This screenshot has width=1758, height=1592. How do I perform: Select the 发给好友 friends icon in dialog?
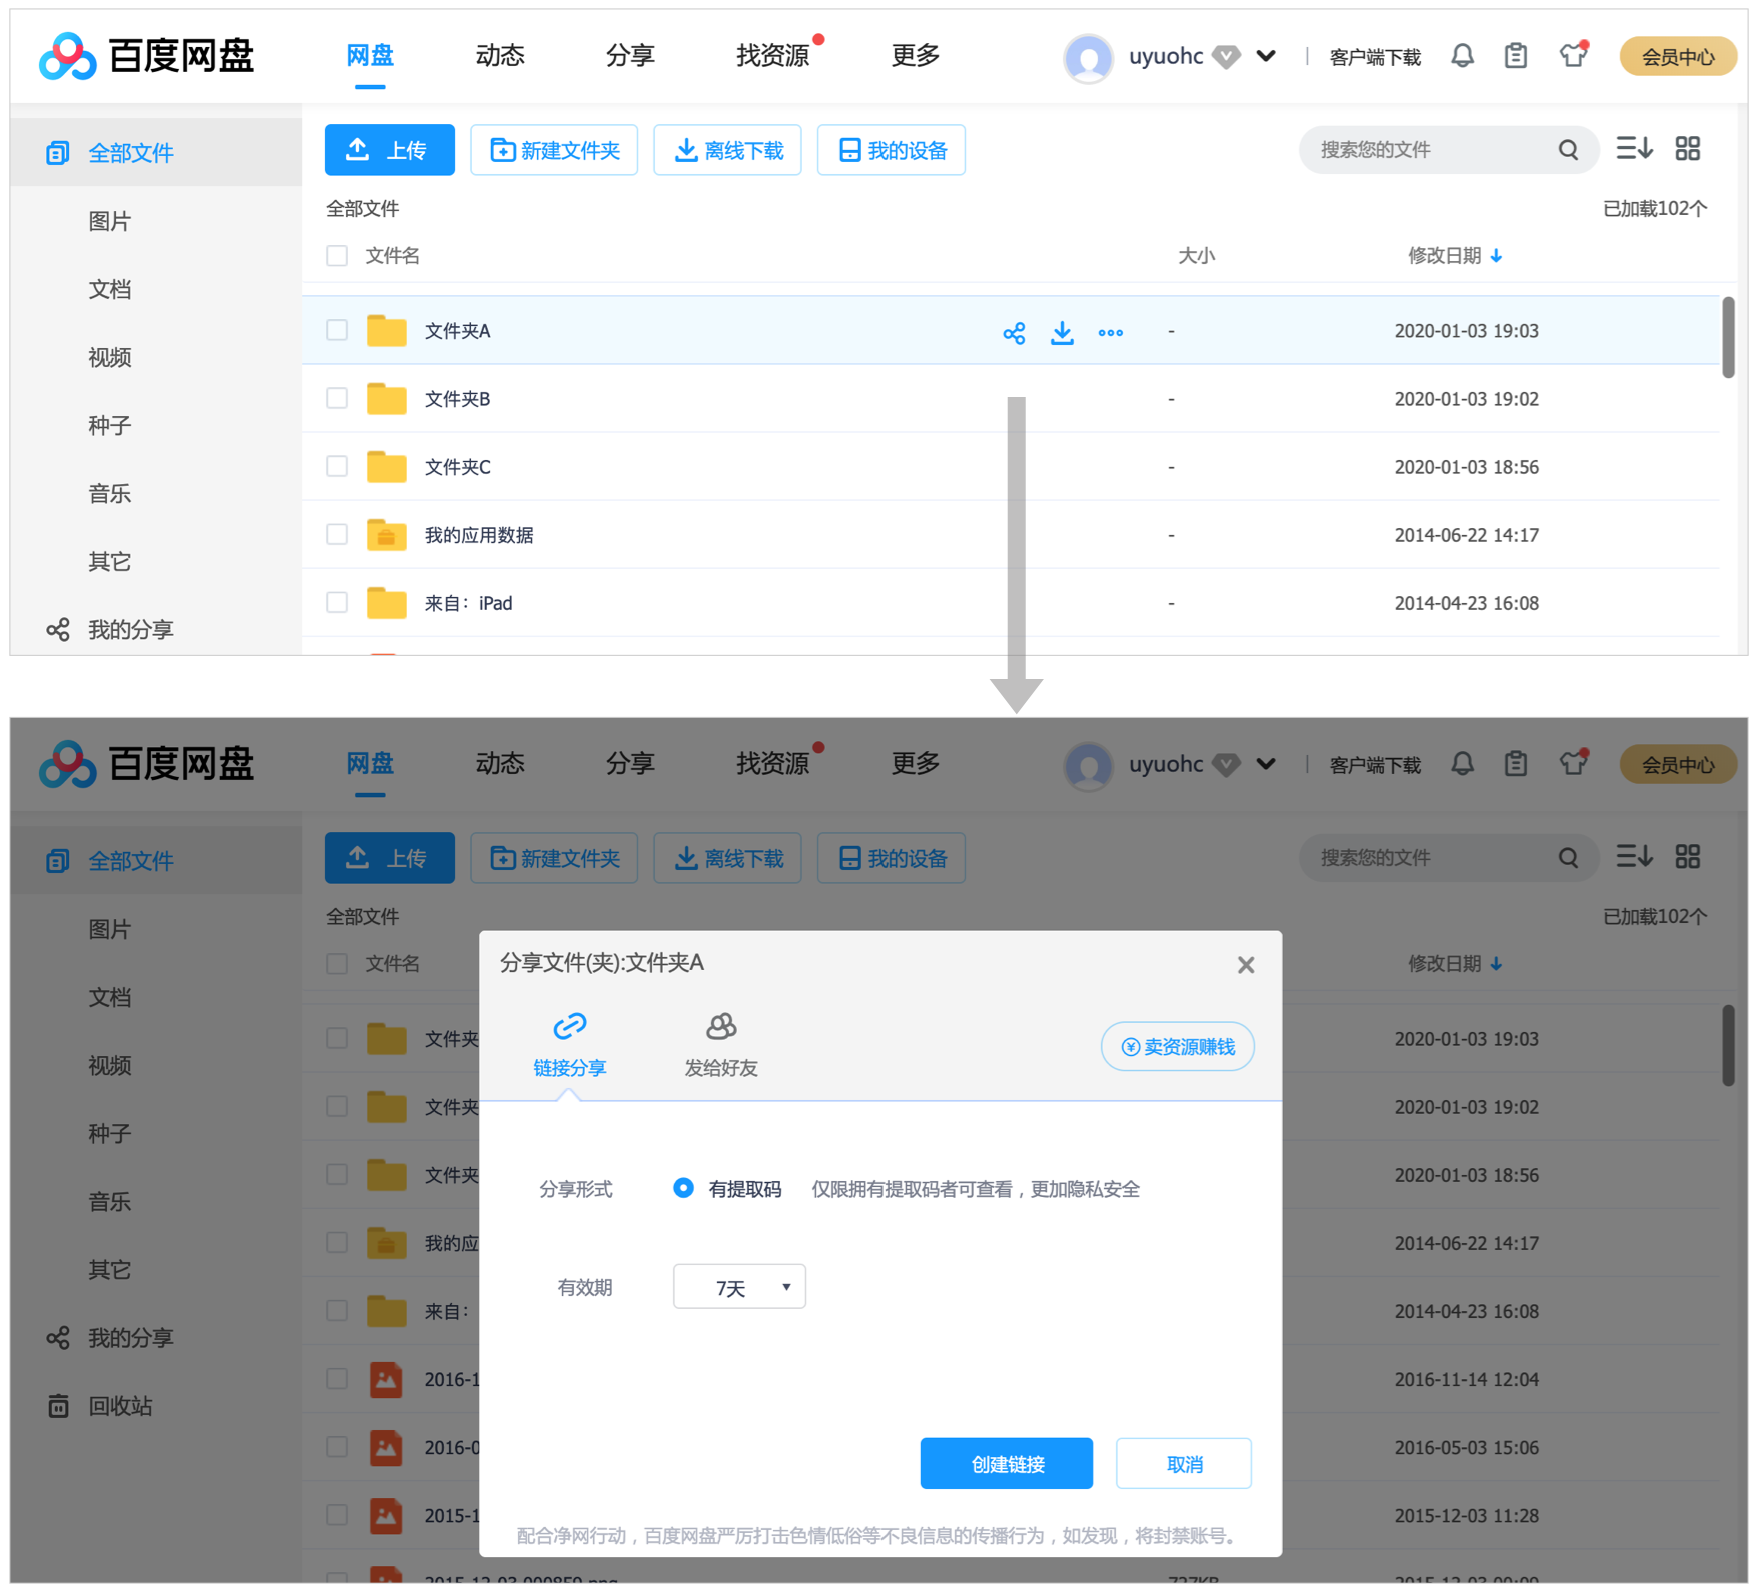point(721,1026)
